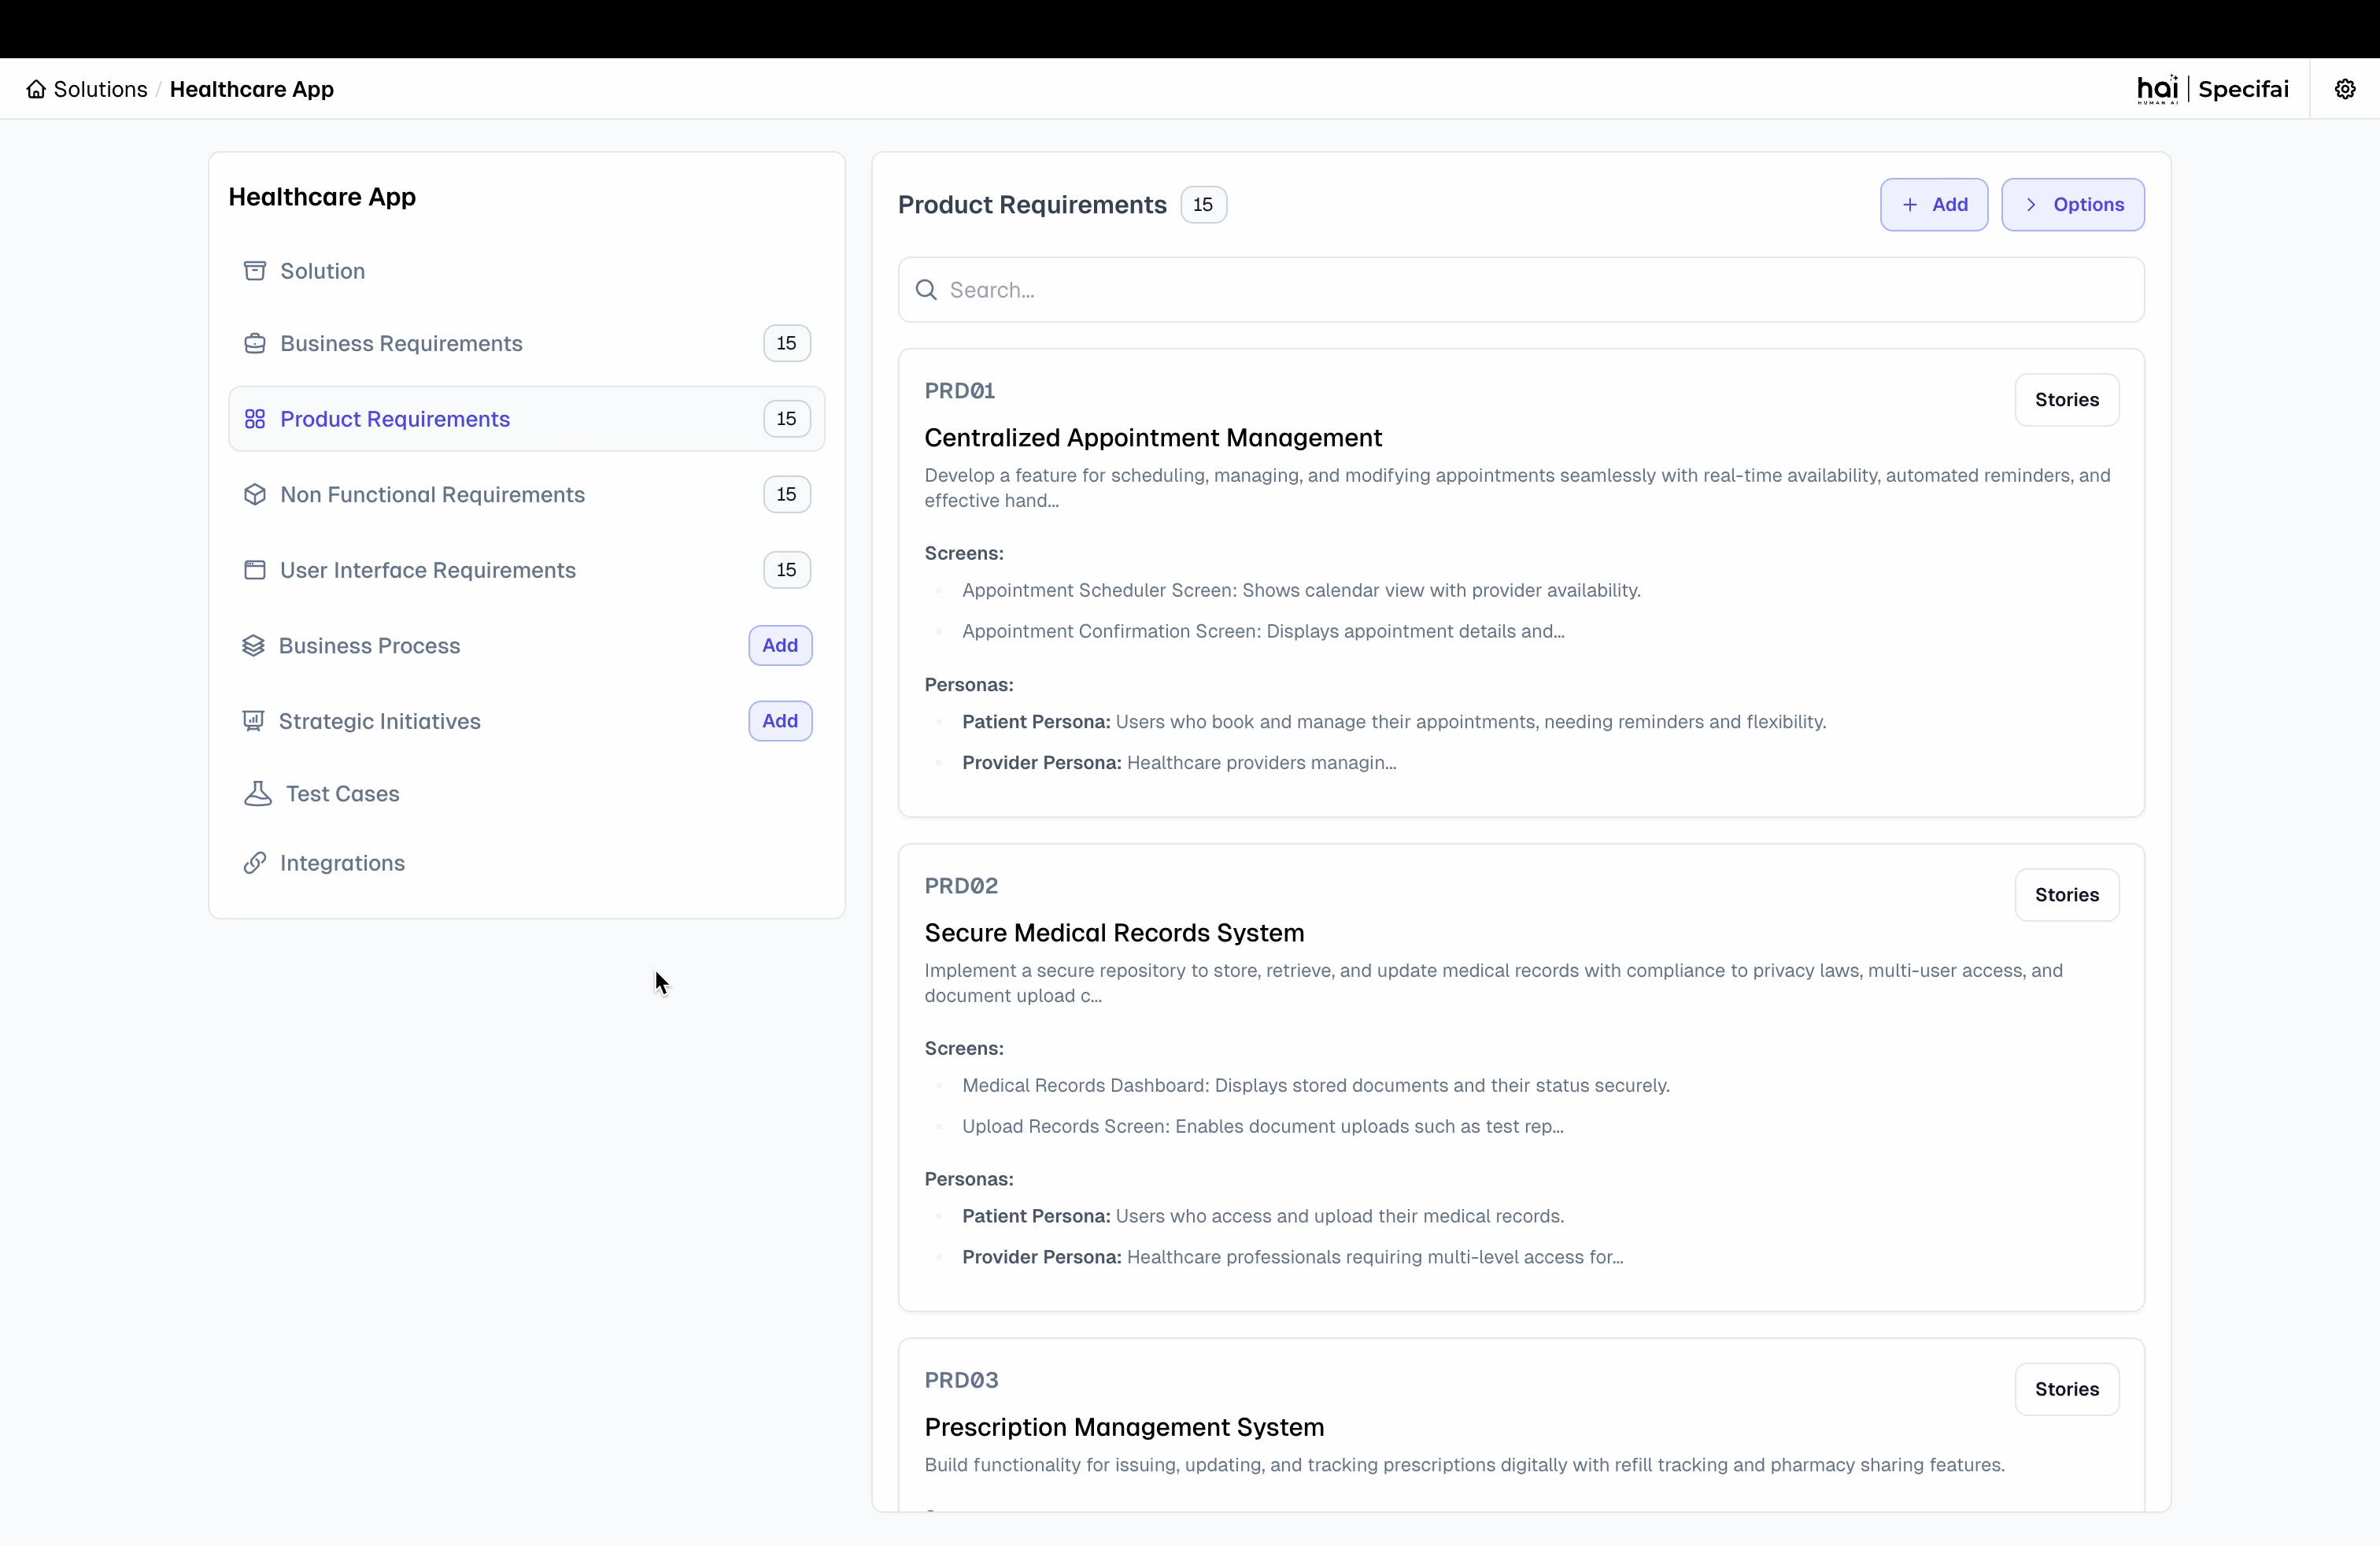The image size is (2380, 1546).
Task: Open Integrations section
Action: pos(527,863)
